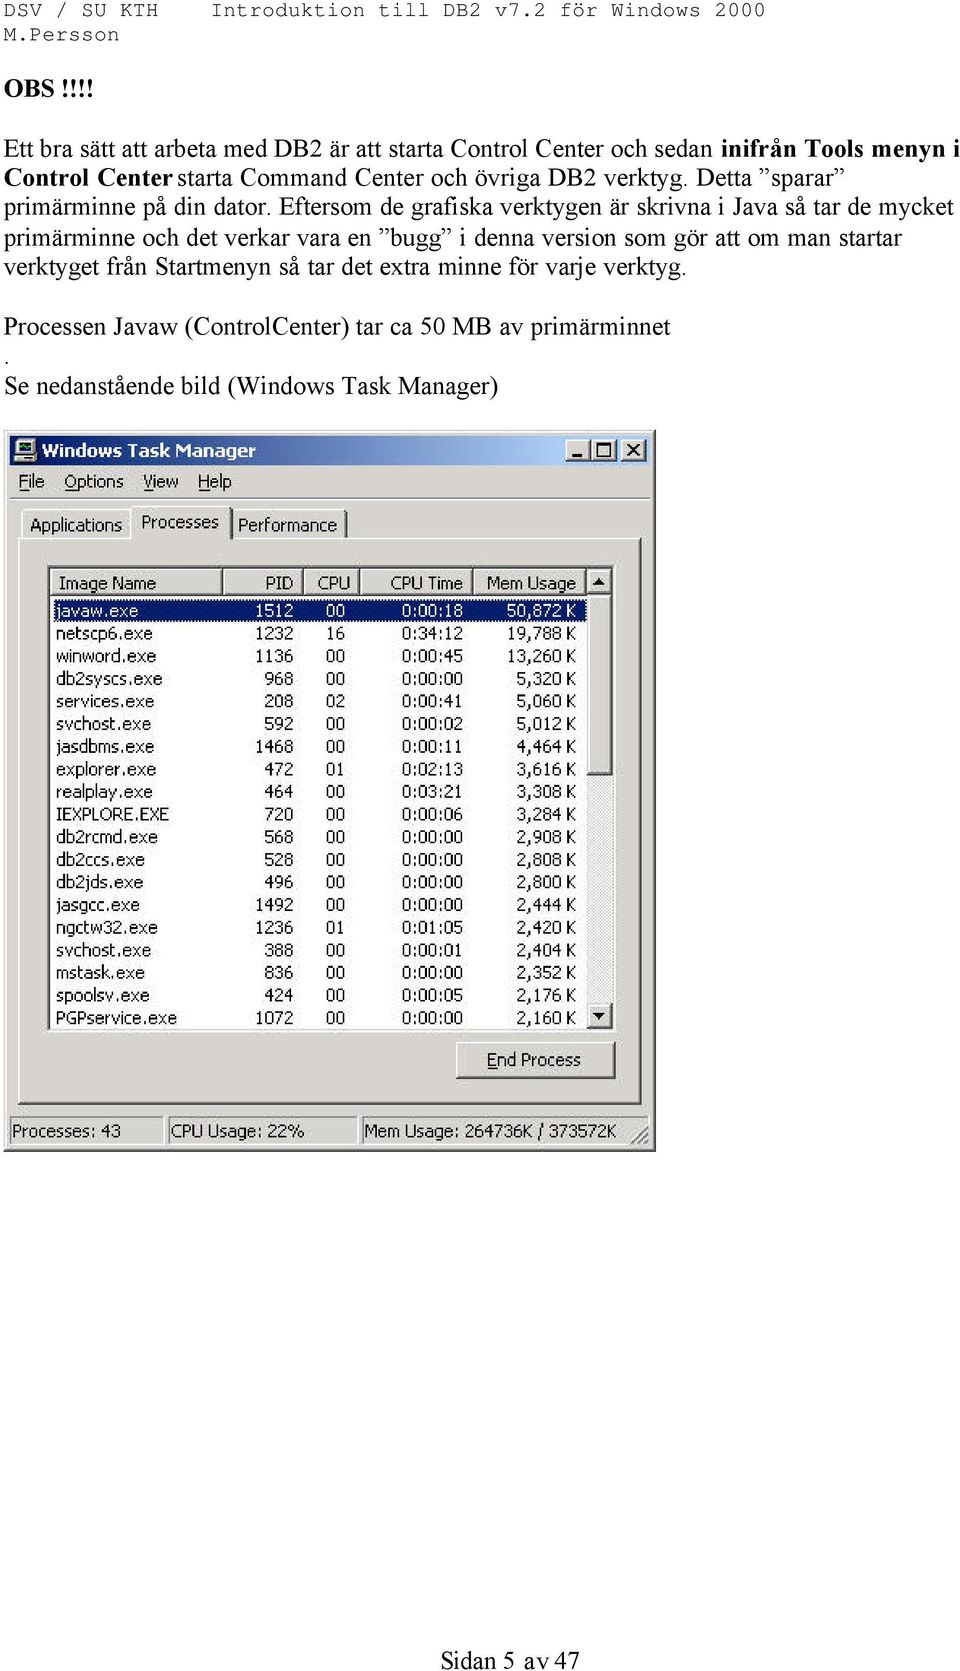960x1671 pixels.
Task: Select the ngctw32.exe process
Action: pyautogui.click(x=318, y=927)
